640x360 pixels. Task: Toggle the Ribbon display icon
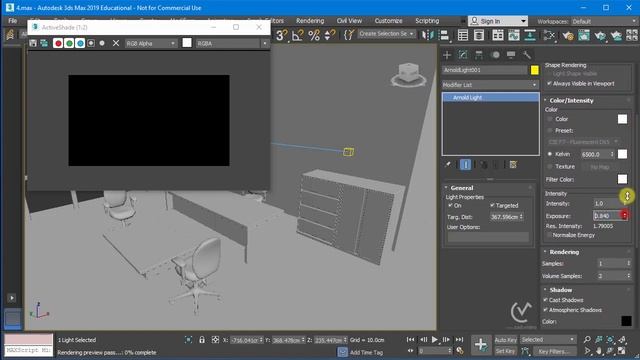pyautogui.click(x=498, y=35)
